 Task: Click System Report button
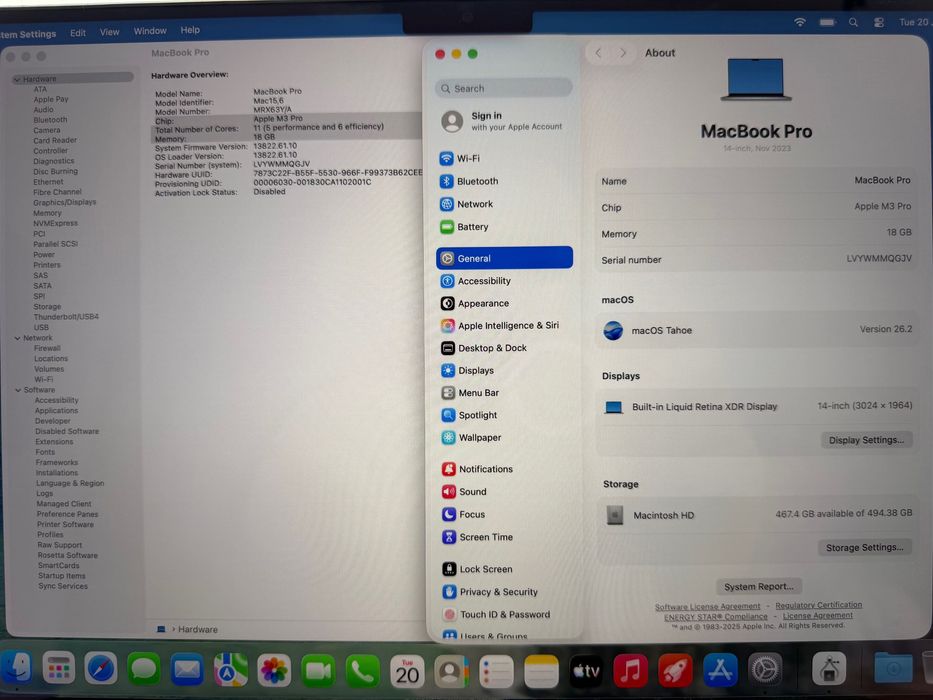tap(759, 586)
